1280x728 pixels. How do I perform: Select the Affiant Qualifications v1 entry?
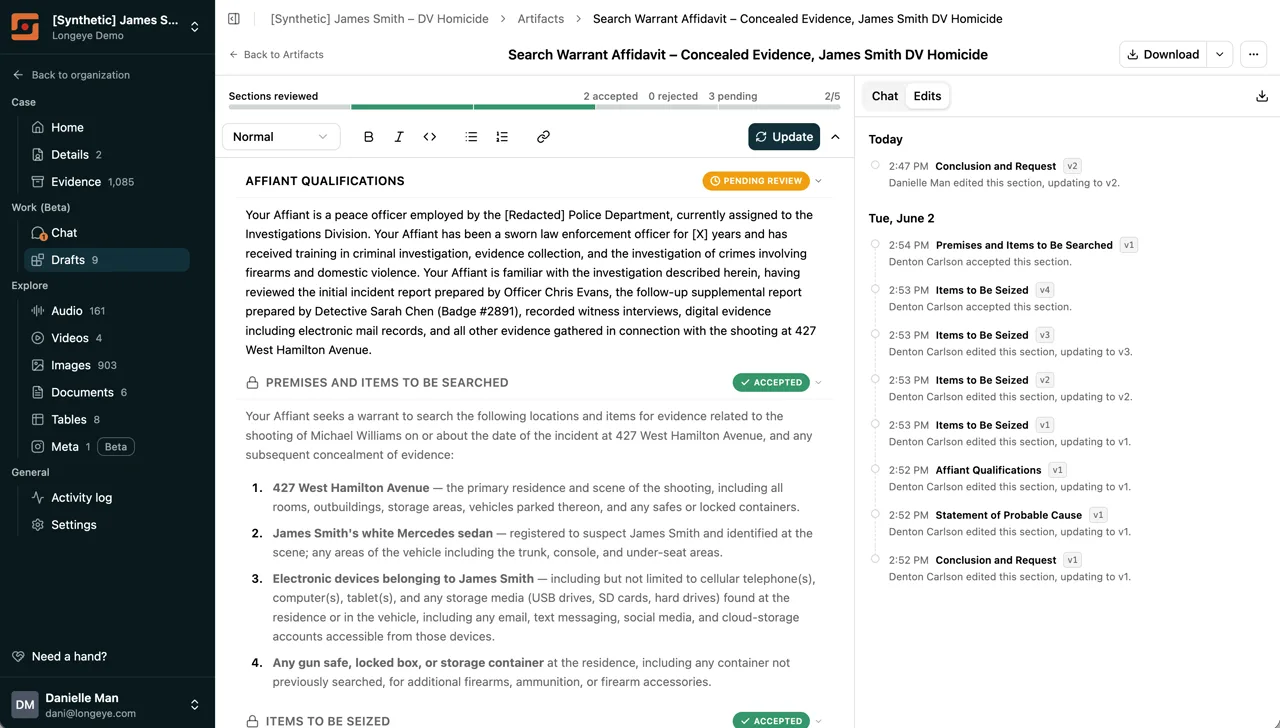pyautogui.click(x=1065, y=478)
